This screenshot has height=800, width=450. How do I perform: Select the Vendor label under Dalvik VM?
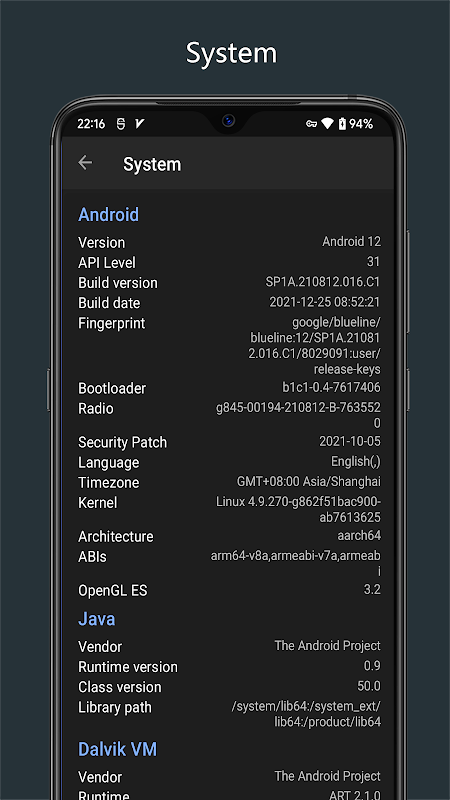click(100, 777)
